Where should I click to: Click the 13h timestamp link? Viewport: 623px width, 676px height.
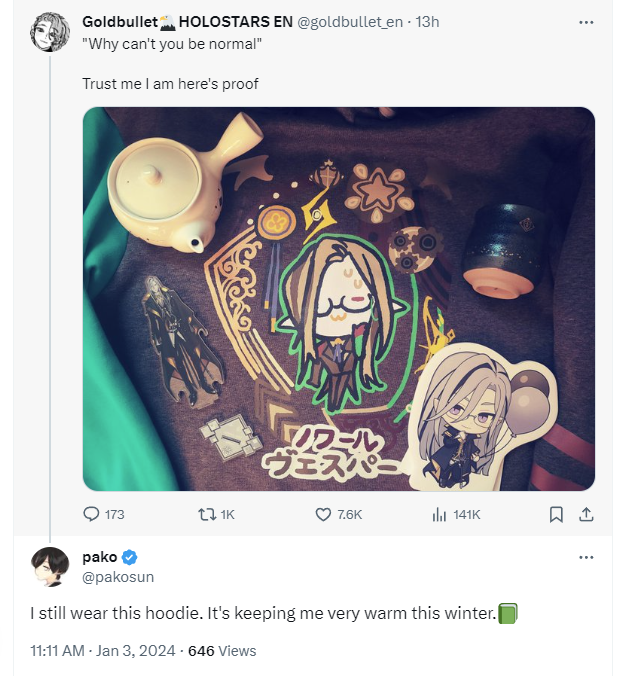(427, 22)
